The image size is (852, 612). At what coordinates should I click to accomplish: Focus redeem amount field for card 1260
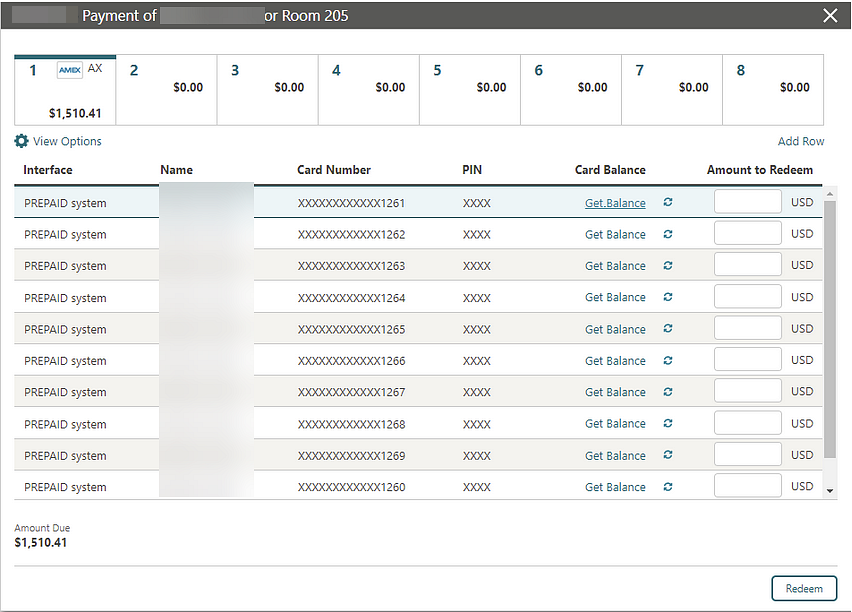coord(748,485)
